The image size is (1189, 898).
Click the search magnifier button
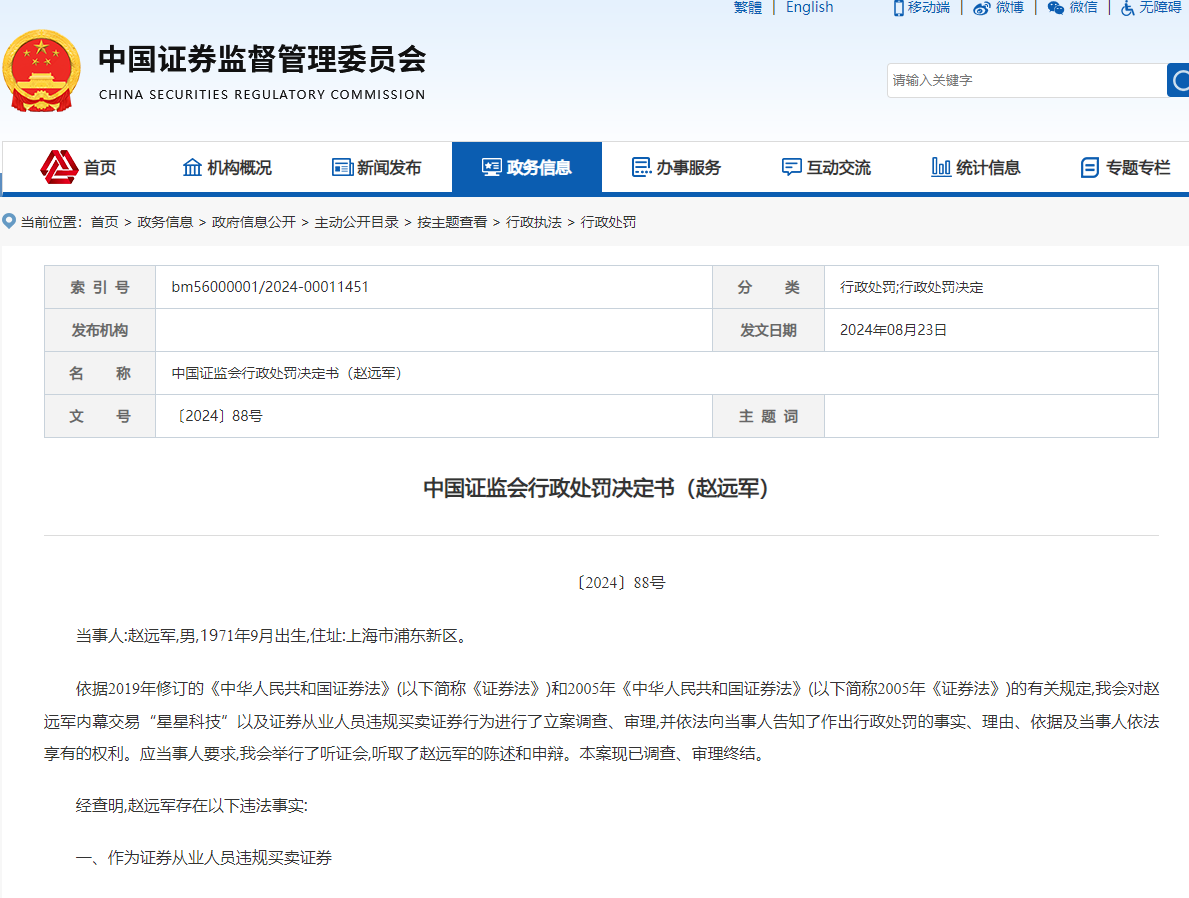(1178, 80)
